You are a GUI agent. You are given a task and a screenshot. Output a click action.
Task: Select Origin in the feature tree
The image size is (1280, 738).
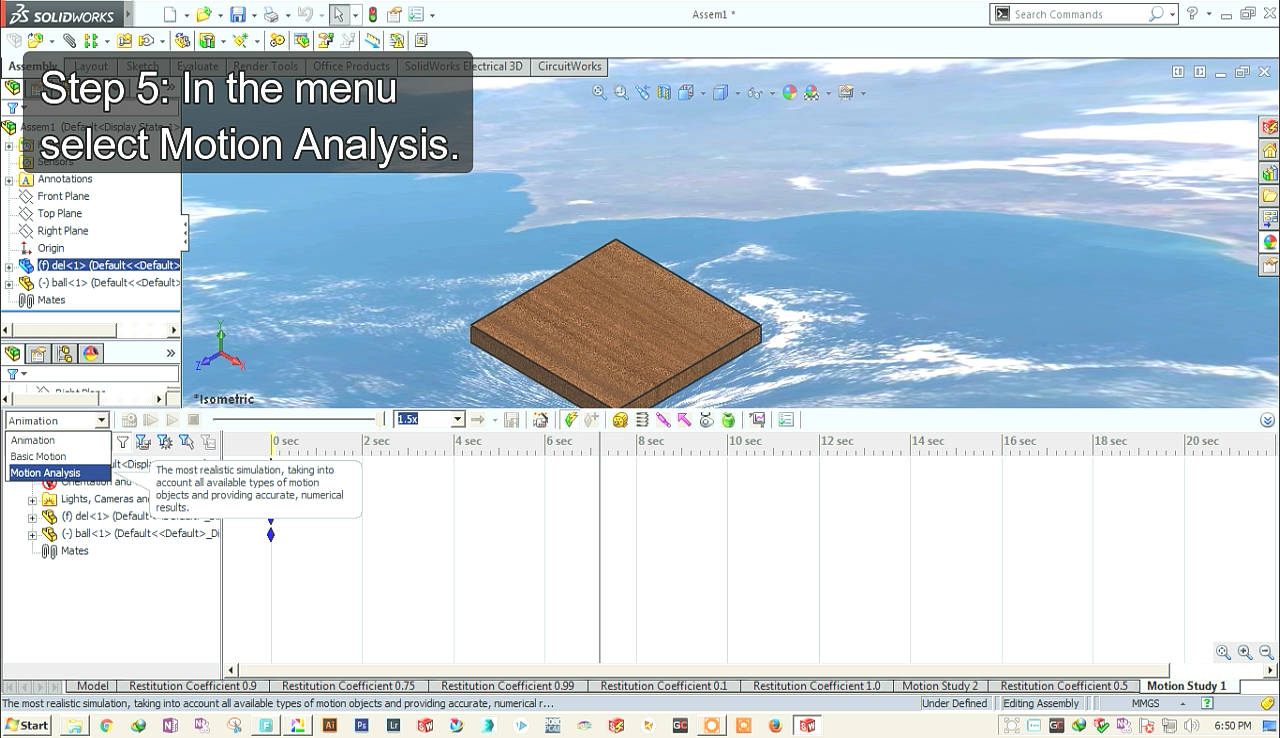[50, 248]
